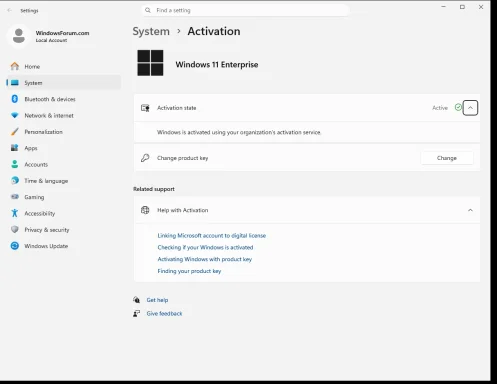The image size is (497, 384).
Task: Click the 'Related support' heading
Action: click(154, 189)
